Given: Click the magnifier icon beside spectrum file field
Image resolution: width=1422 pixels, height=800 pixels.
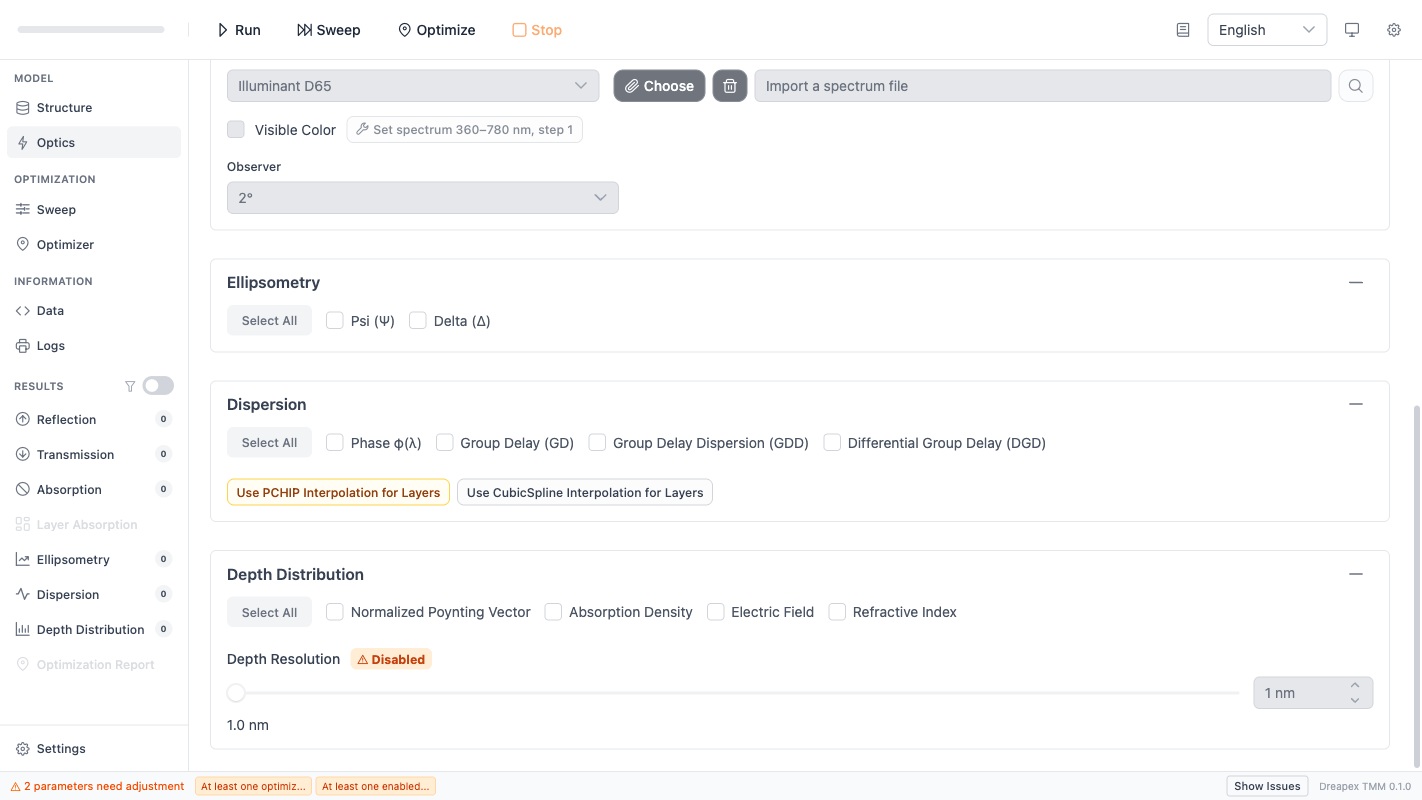Looking at the screenshot, I should [x=1355, y=86].
